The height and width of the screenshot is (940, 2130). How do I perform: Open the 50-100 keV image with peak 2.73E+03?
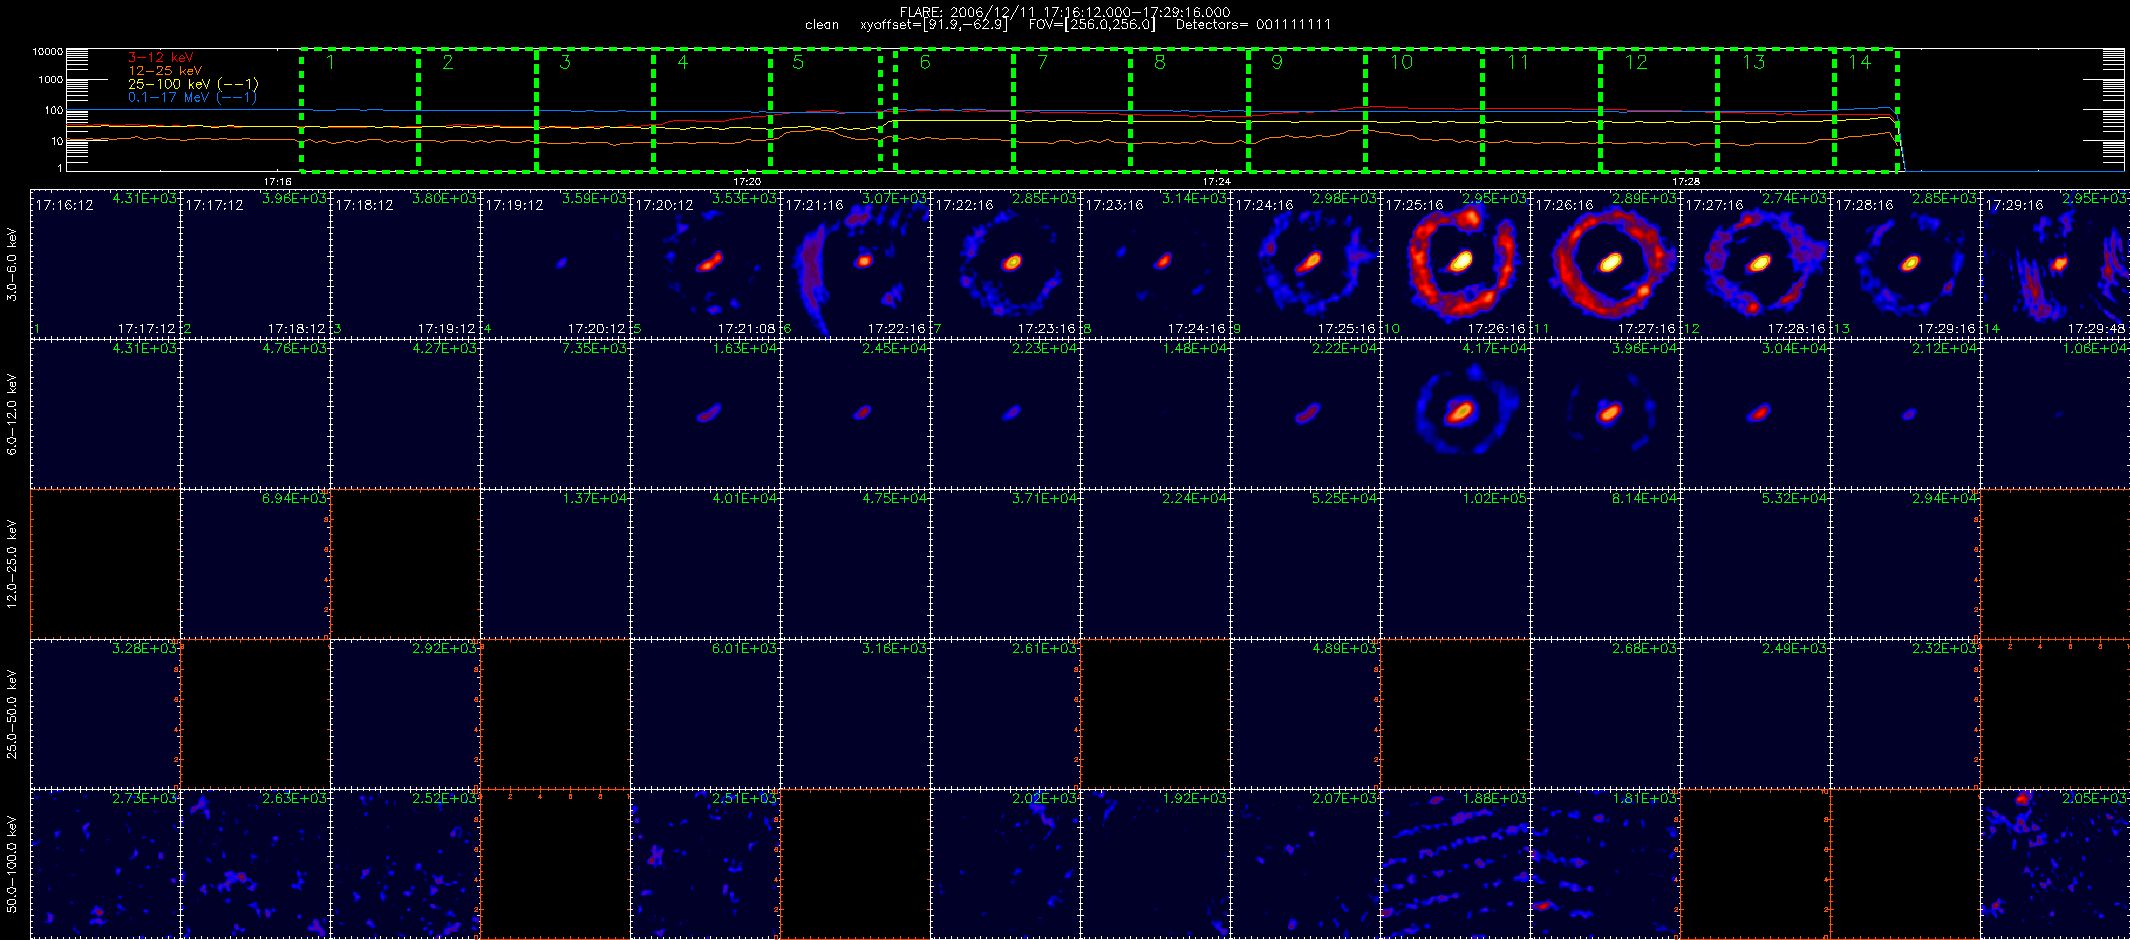(105, 864)
